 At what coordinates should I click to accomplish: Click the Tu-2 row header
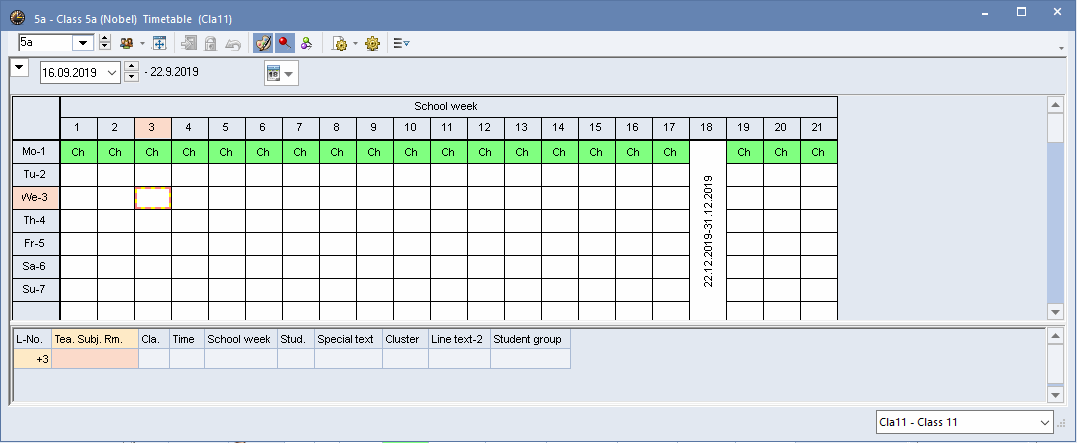point(36,175)
